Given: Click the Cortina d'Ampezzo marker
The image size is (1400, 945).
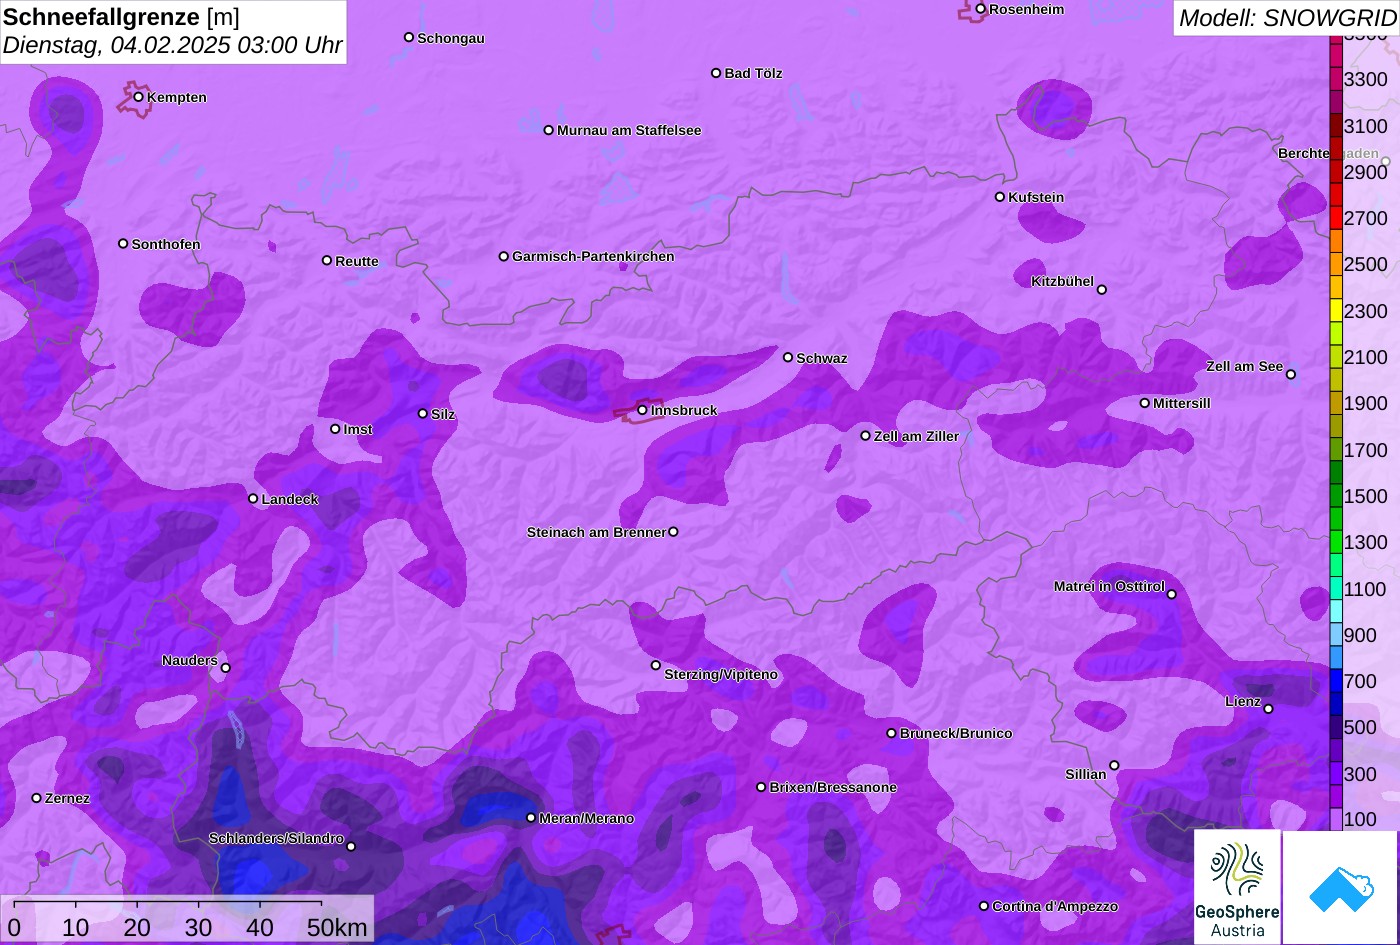Looking at the screenshot, I should pyautogui.click(x=984, y=906).
